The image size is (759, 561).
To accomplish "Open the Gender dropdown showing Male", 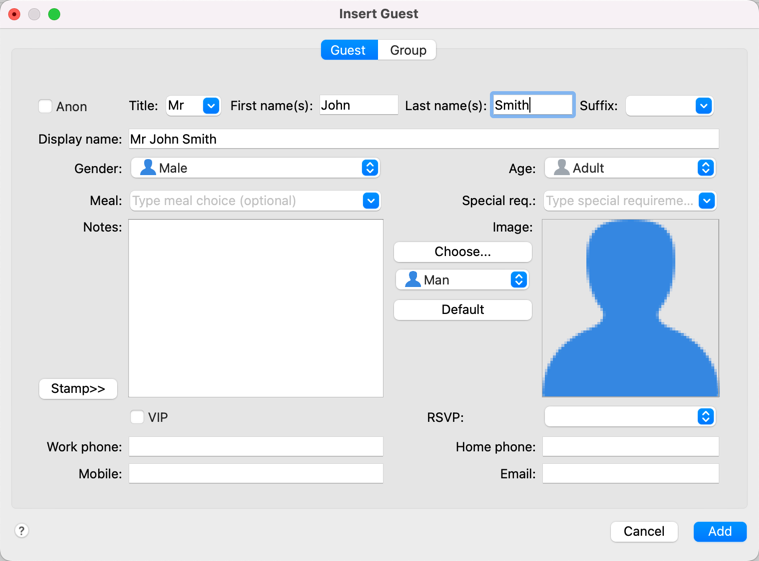I will click(x=255, y=168).
